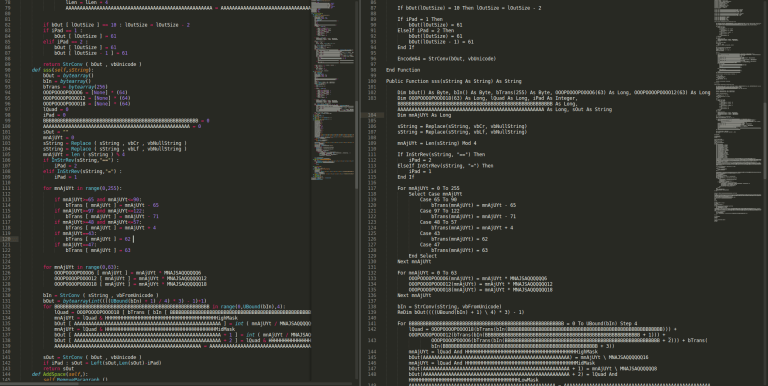Click line number 100 in right pane gutter
This screenshot has width=768, height=386.
coord(372,81)
